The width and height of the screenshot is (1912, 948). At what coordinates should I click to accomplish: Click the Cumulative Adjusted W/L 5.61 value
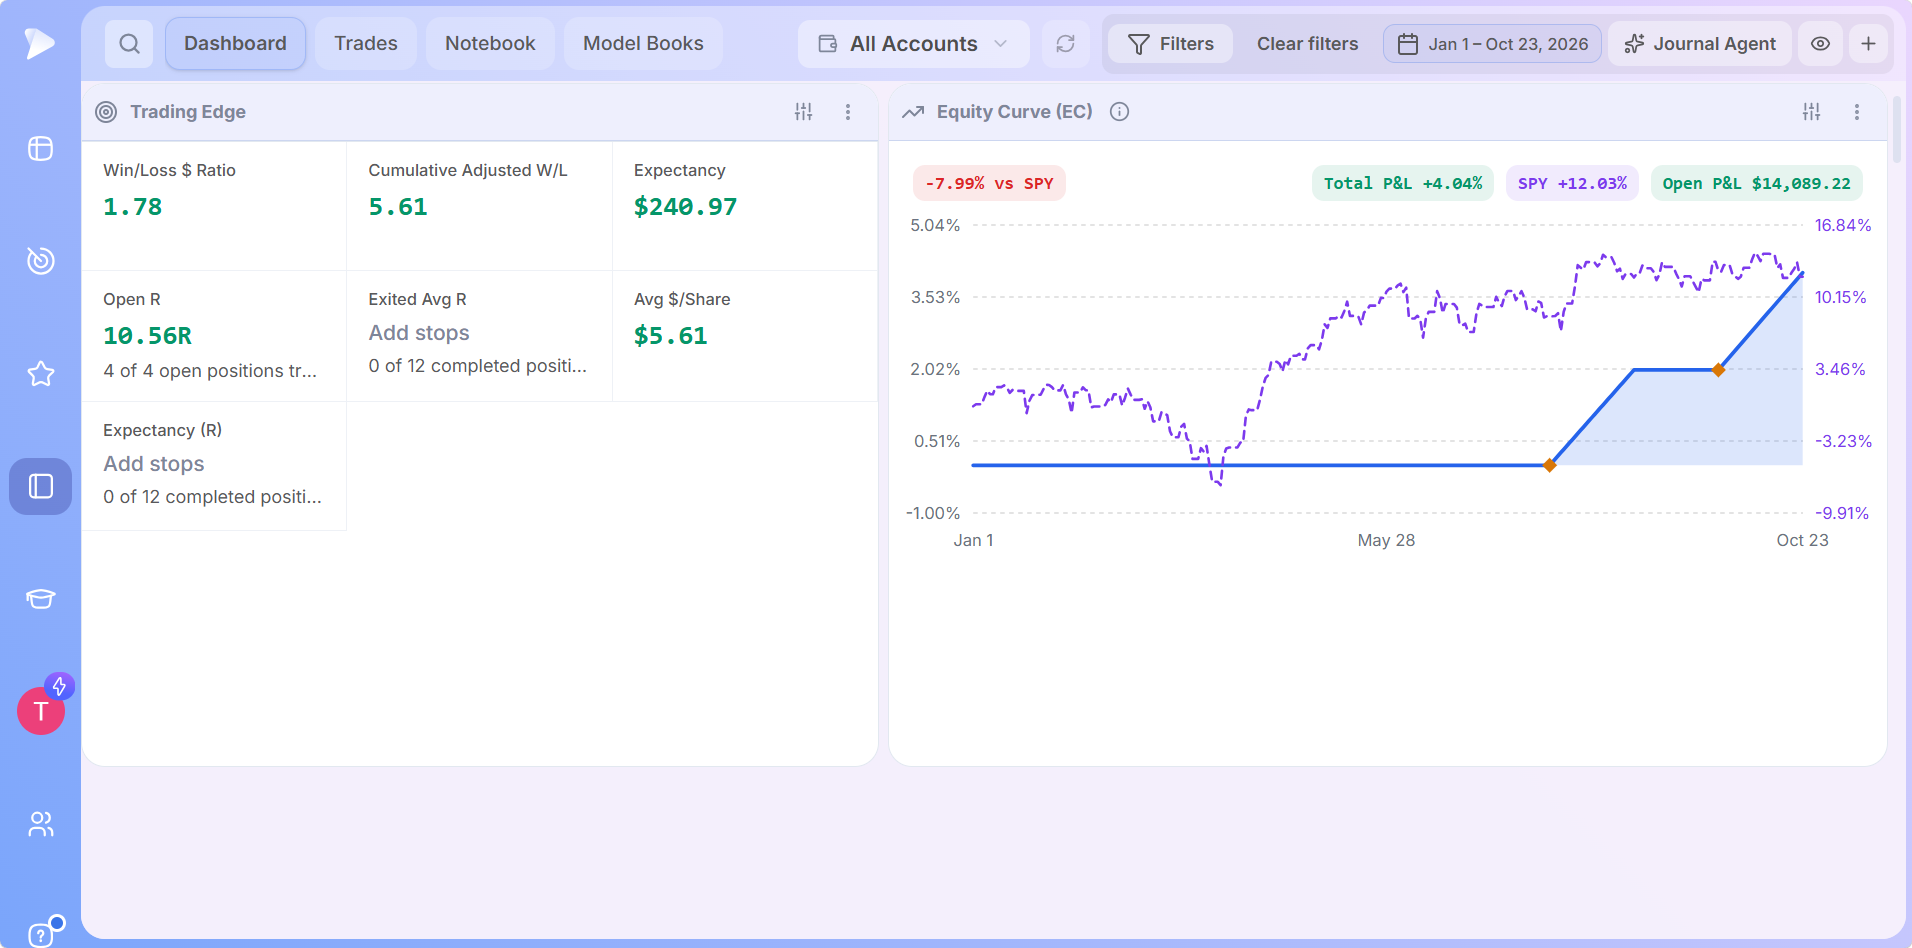(398, 207)
